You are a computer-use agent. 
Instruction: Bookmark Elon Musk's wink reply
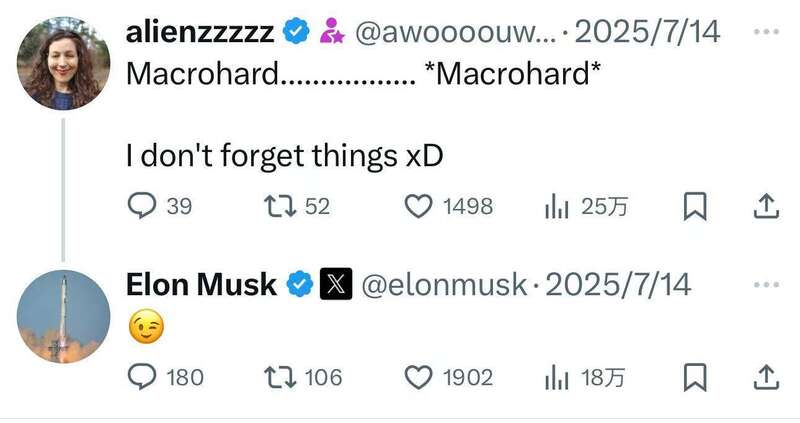coord(695,377)
